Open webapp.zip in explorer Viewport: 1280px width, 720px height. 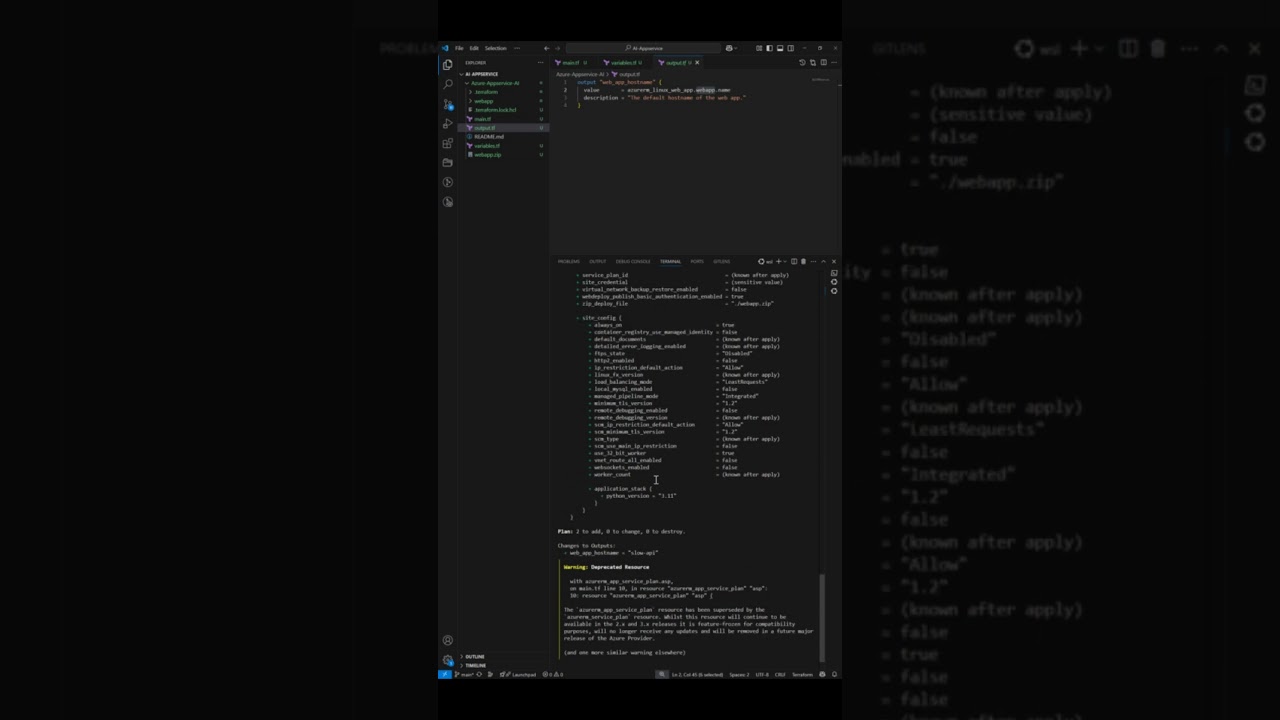[503, 155]
